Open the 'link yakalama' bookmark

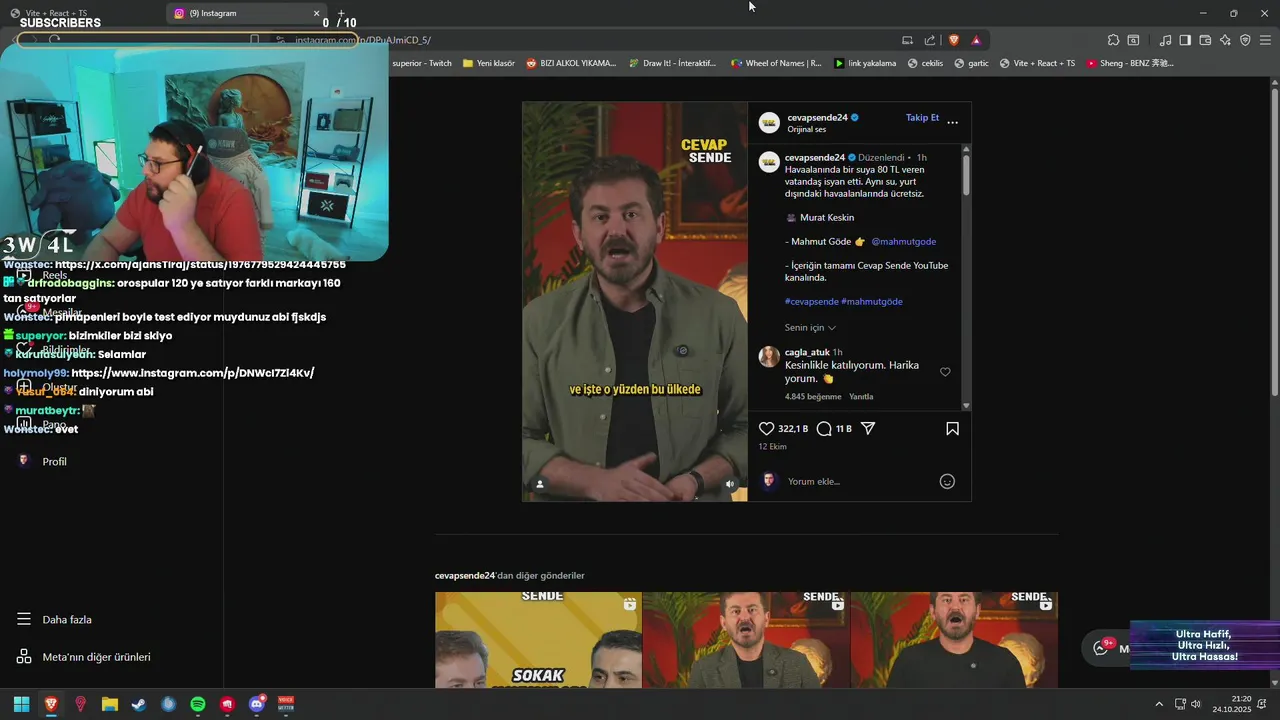coord(865,63)
